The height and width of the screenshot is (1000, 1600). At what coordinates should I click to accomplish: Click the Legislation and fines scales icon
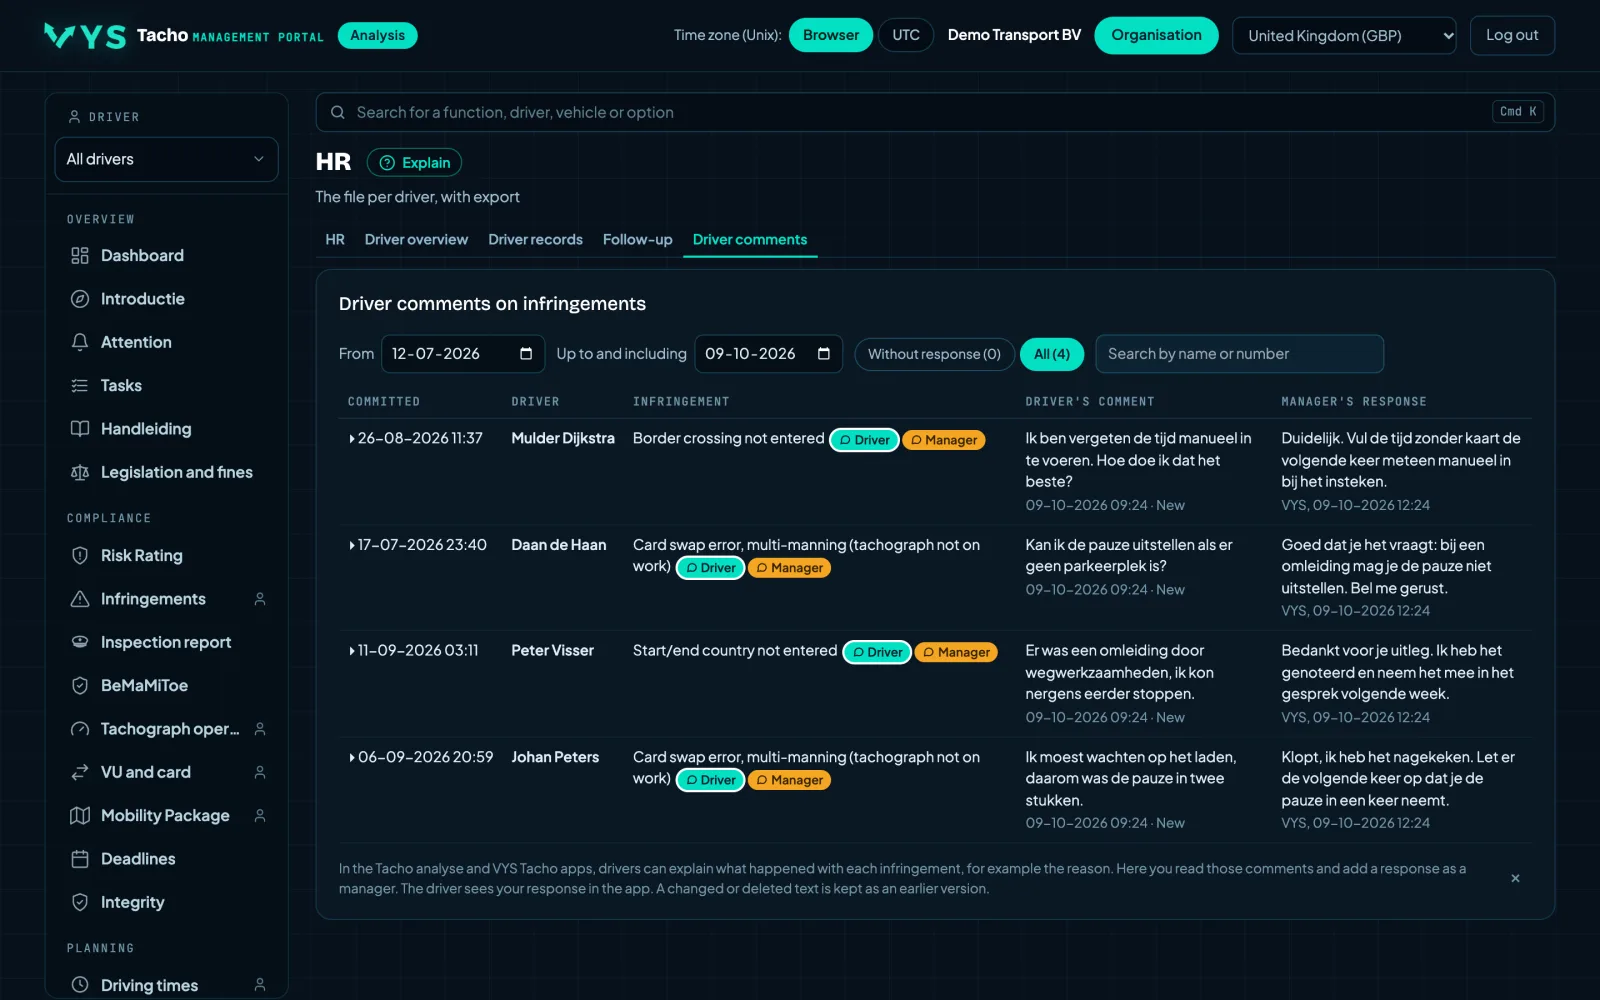[x=80, y=472]
